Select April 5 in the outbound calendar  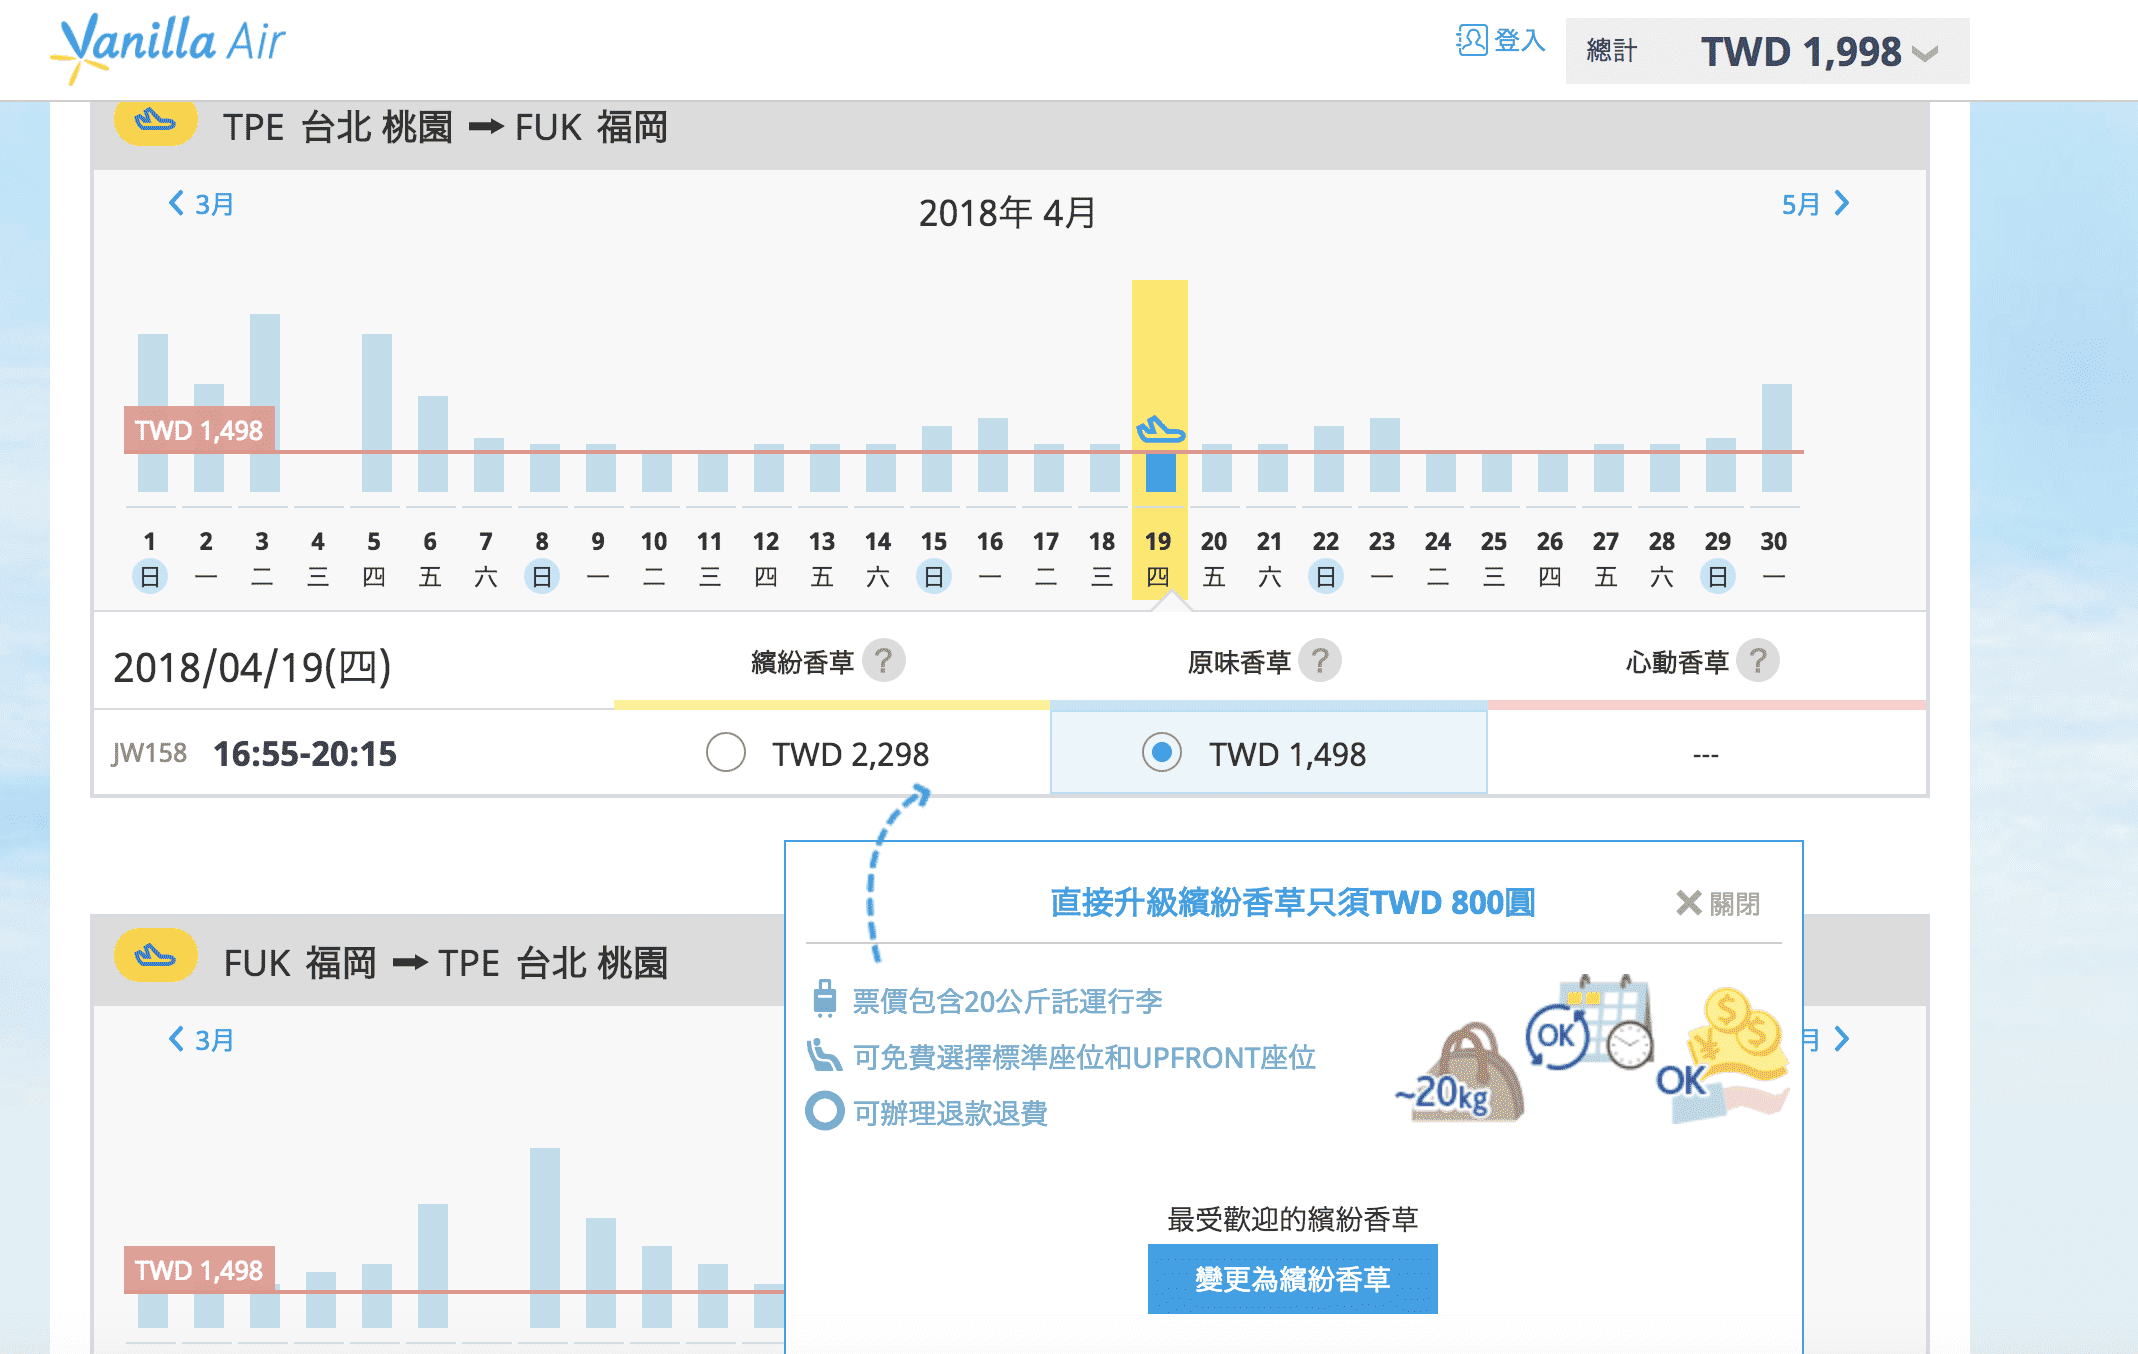(374, 558)
